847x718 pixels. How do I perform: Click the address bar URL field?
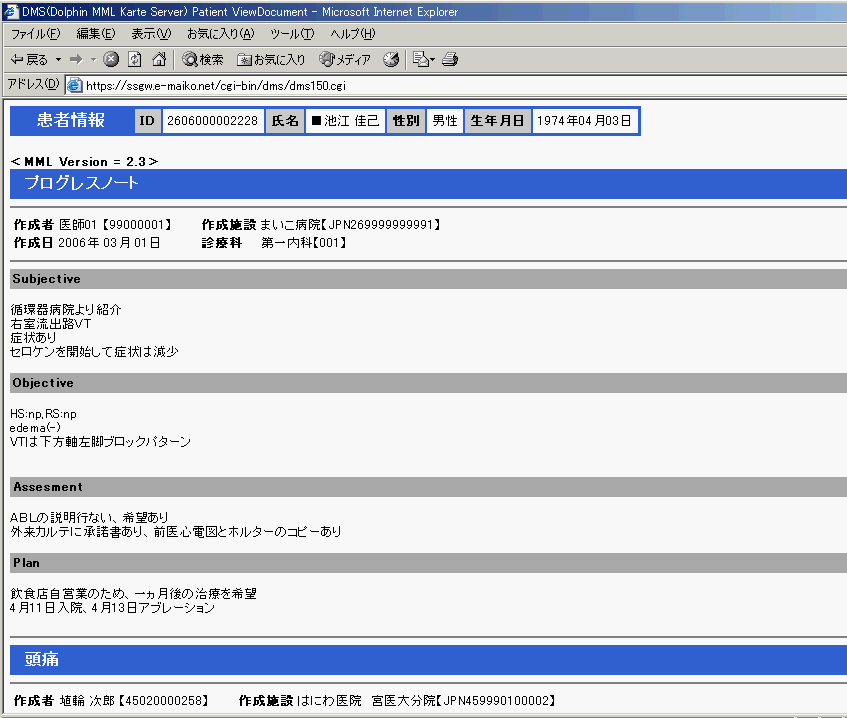400,85
